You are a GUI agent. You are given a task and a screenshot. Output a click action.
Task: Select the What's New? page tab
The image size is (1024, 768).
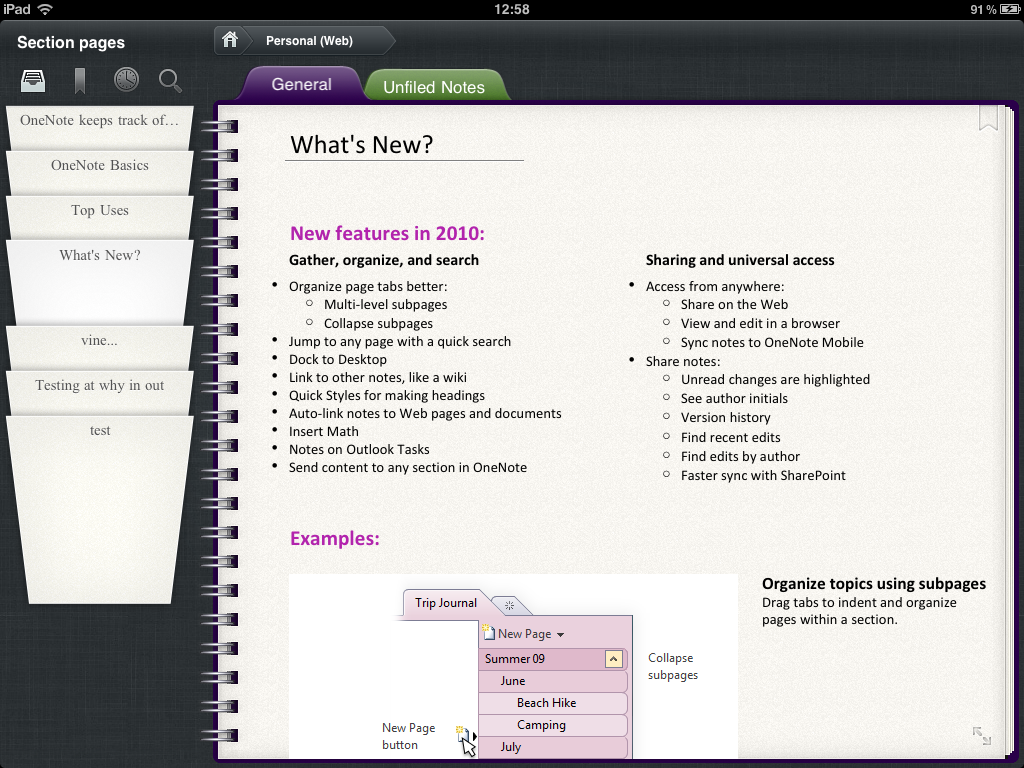click(99, 281)
